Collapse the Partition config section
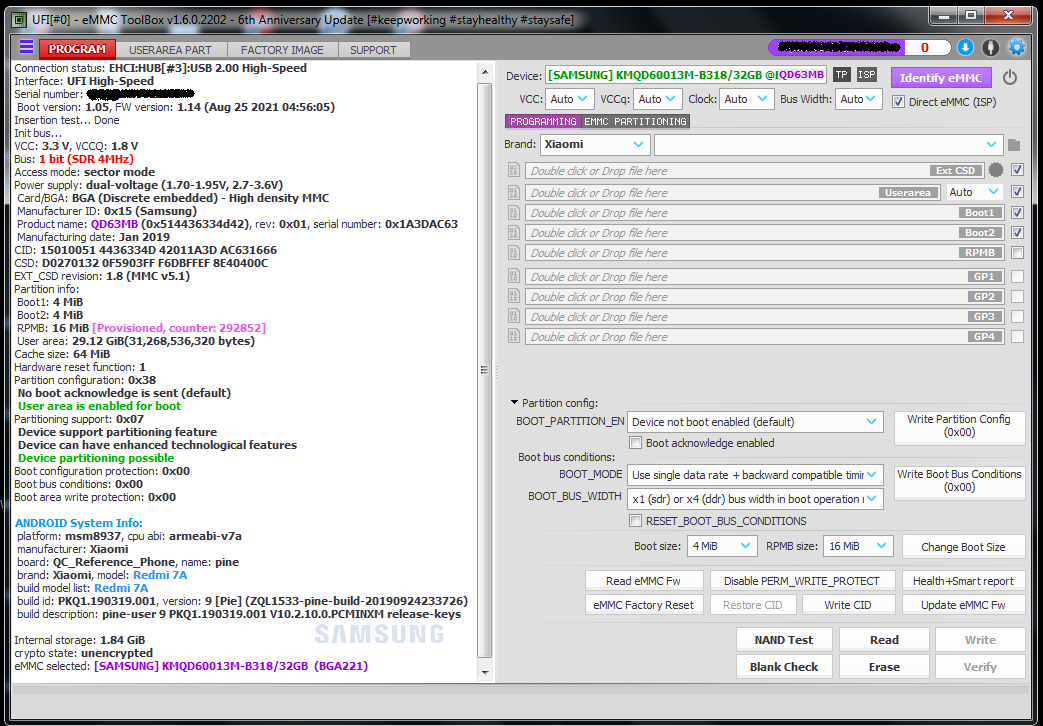The width and height of the screenshot is (1043, 726). point(514,403)
